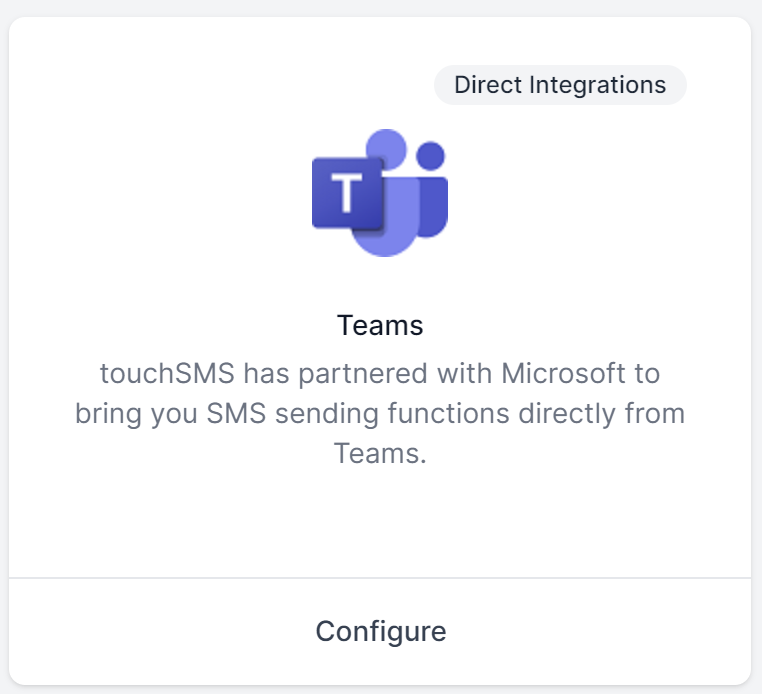Click the final 'Teams.' word in description
This screenshot has height=694, width=762.
pyautogui.click(x=380, y=453)
